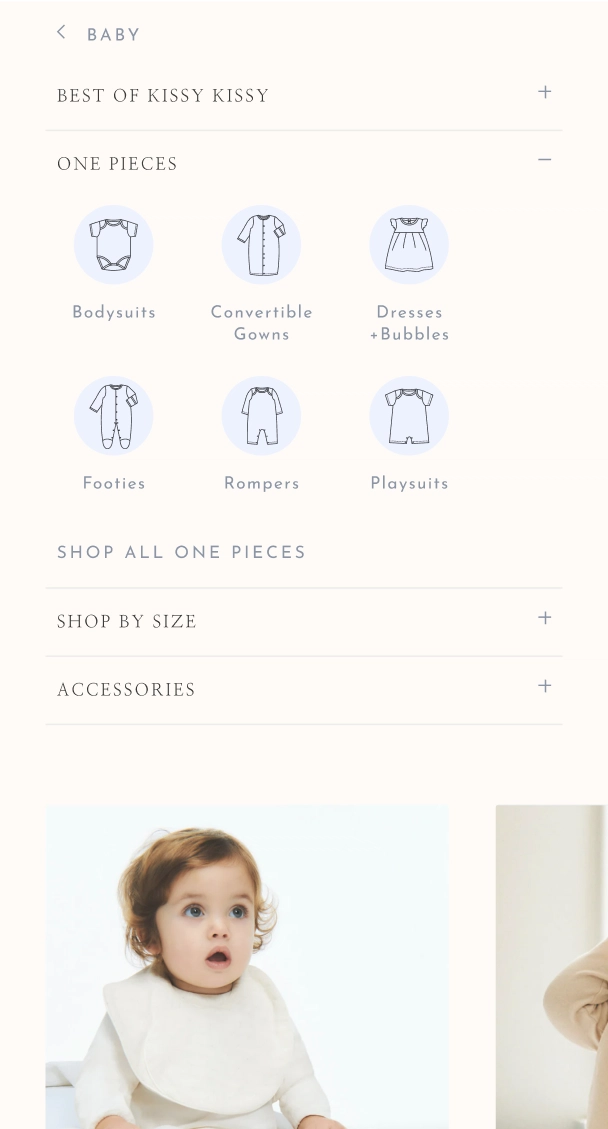Click the Playsuits text label

[x=409, y=483]
